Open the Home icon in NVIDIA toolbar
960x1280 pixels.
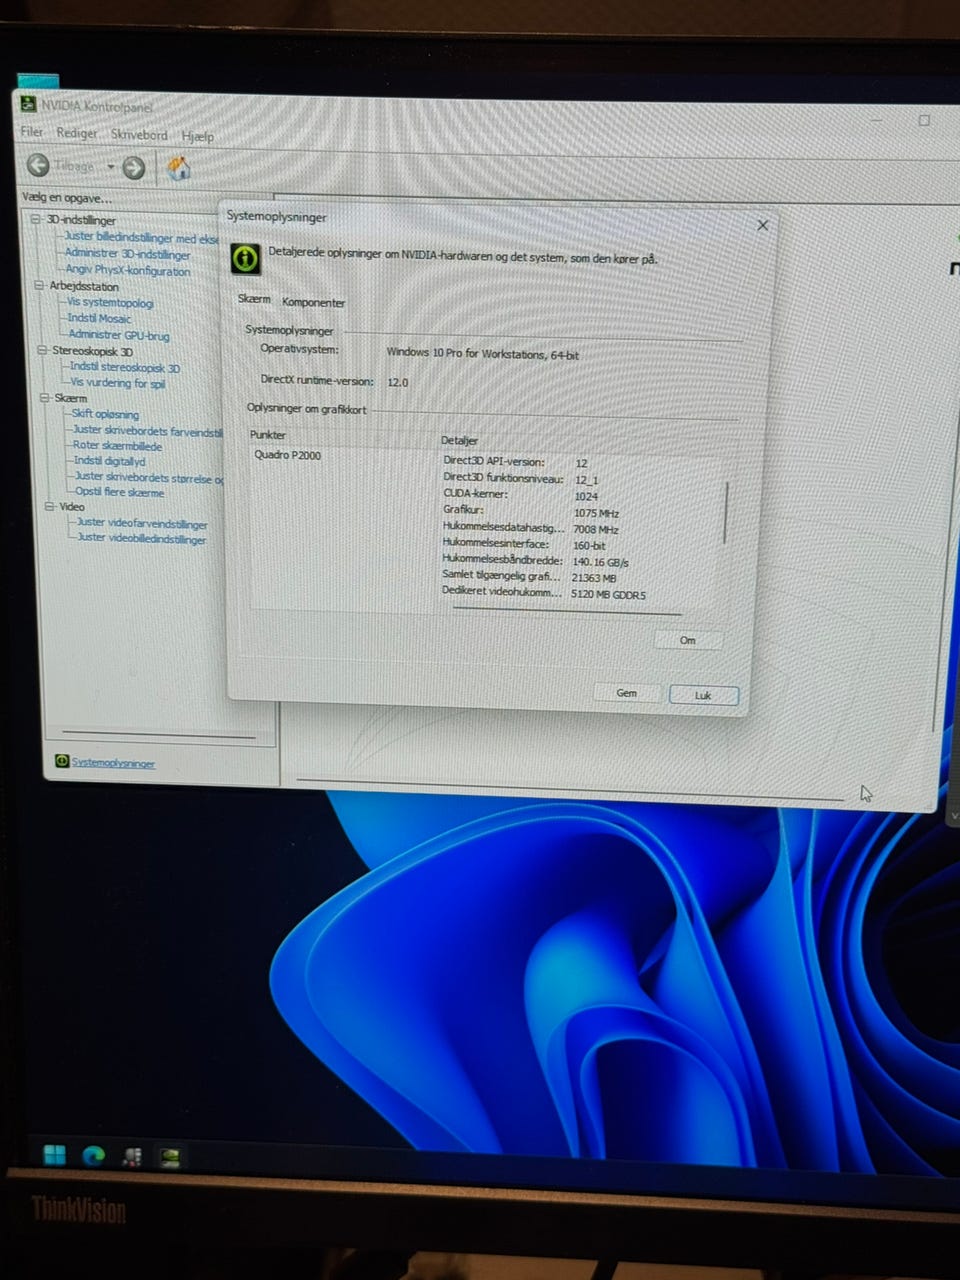click(179, 168)
